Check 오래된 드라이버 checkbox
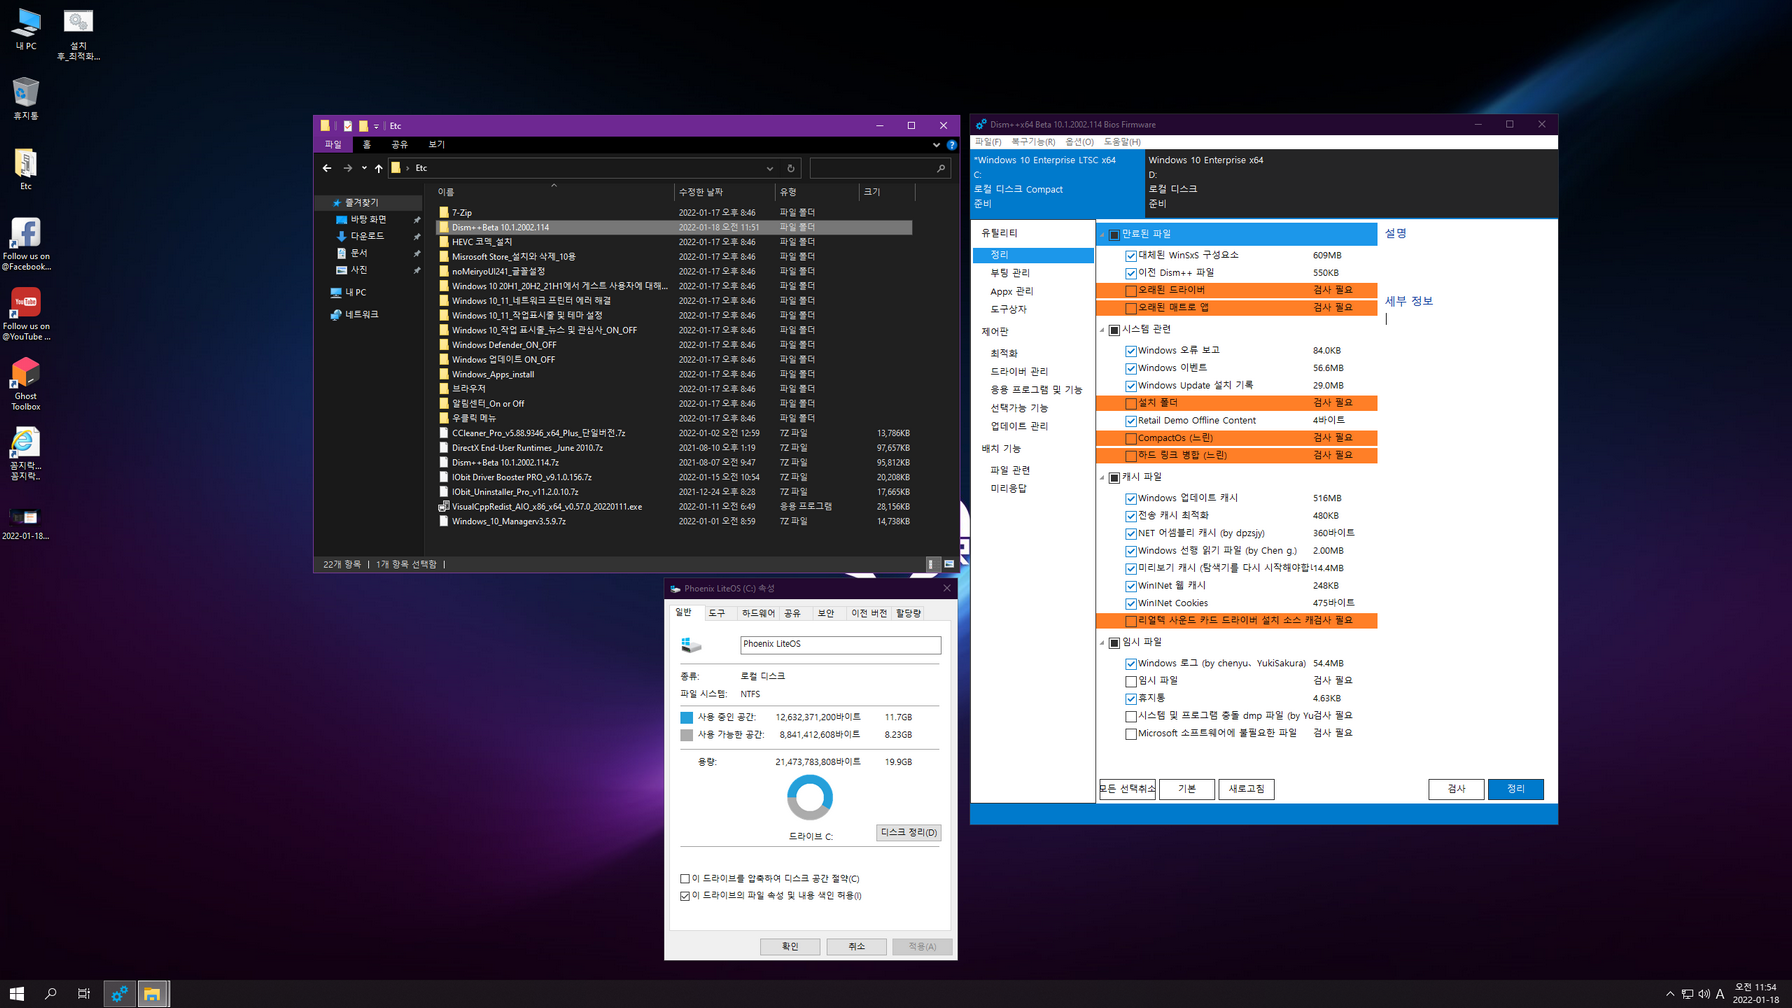The image size is (1792, 1008). (x=1131, y=291)
